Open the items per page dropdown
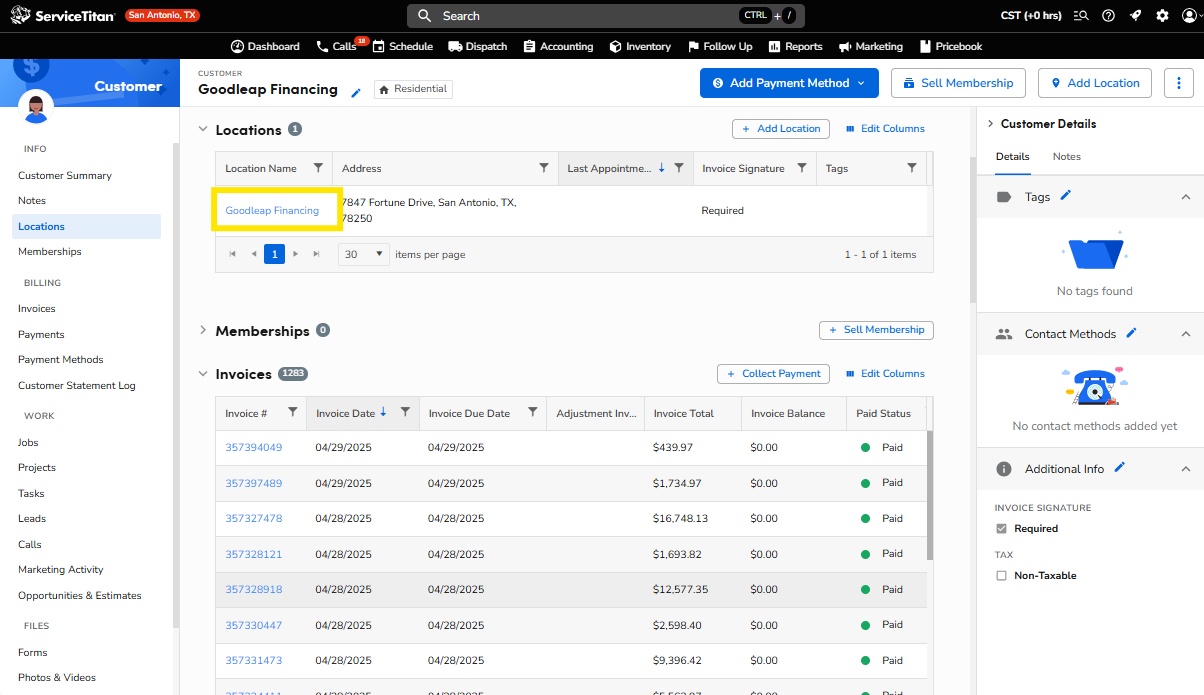The height and width of the screenshot is (695, 1204). [x=364, y=254]
